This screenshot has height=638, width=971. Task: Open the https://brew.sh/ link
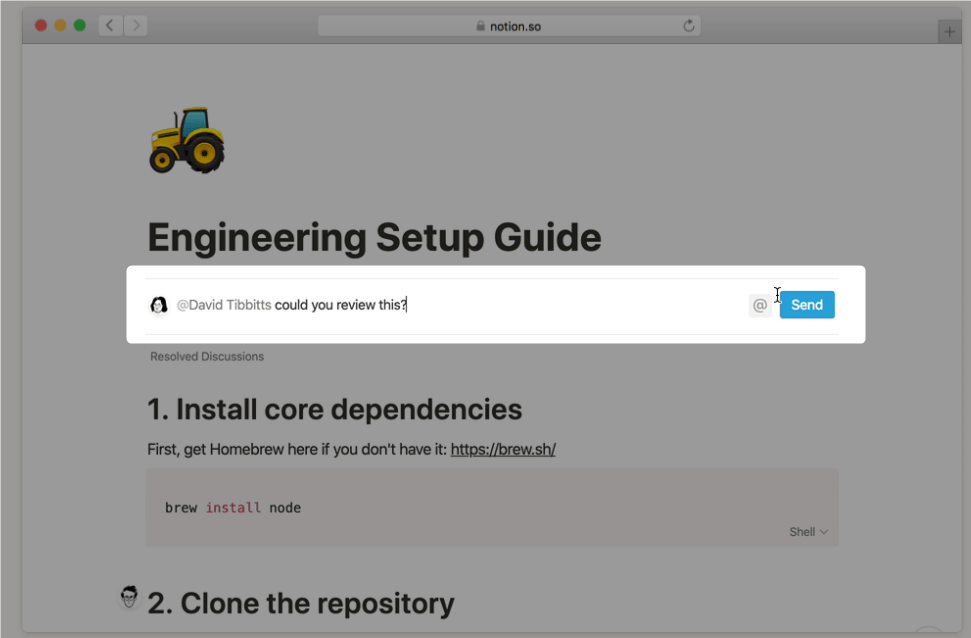point(503,450)
